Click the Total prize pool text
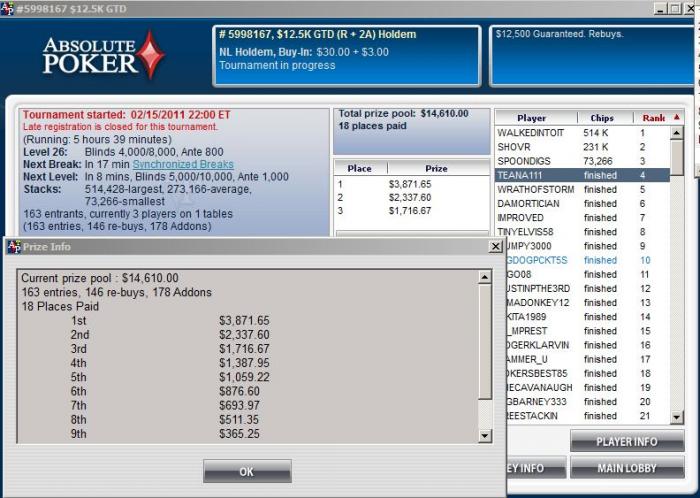The width and height of the screenshot is (700, 498). pos(403,113)
